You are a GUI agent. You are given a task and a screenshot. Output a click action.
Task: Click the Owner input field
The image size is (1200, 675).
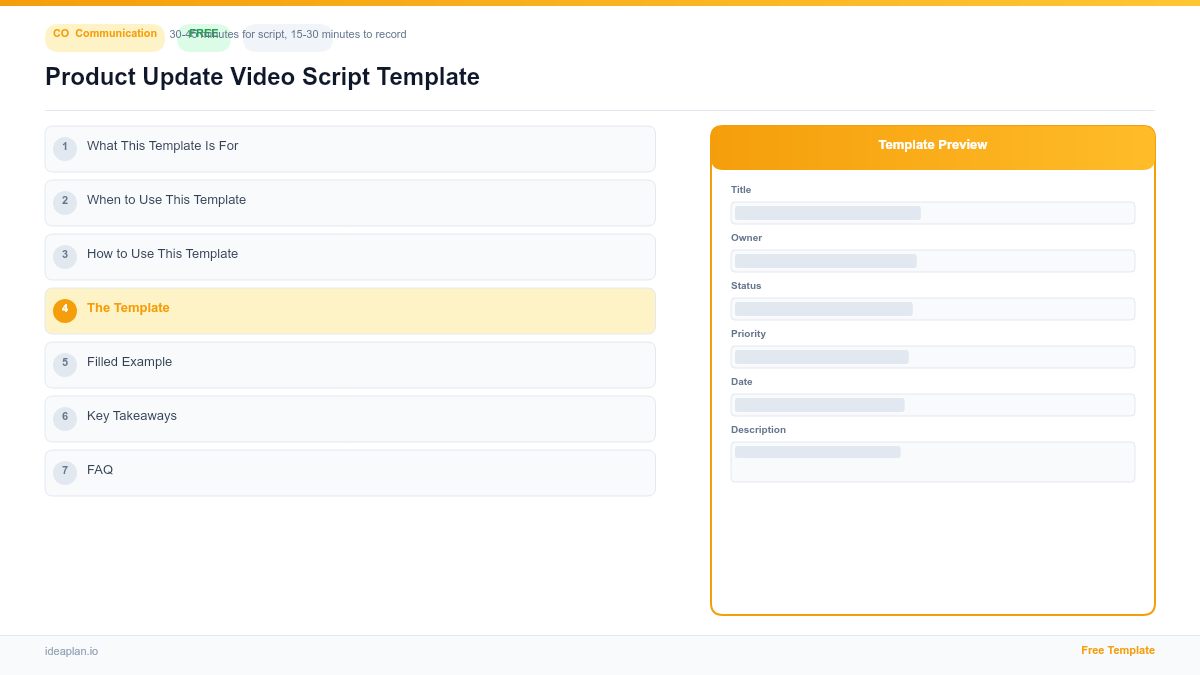[933, 261]
